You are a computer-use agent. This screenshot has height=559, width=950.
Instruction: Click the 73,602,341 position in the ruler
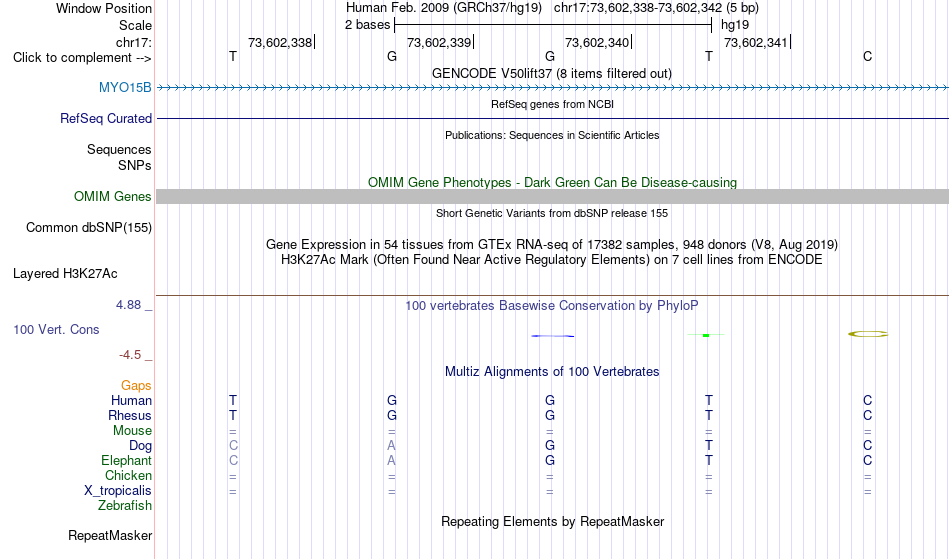tap(756, 43)
